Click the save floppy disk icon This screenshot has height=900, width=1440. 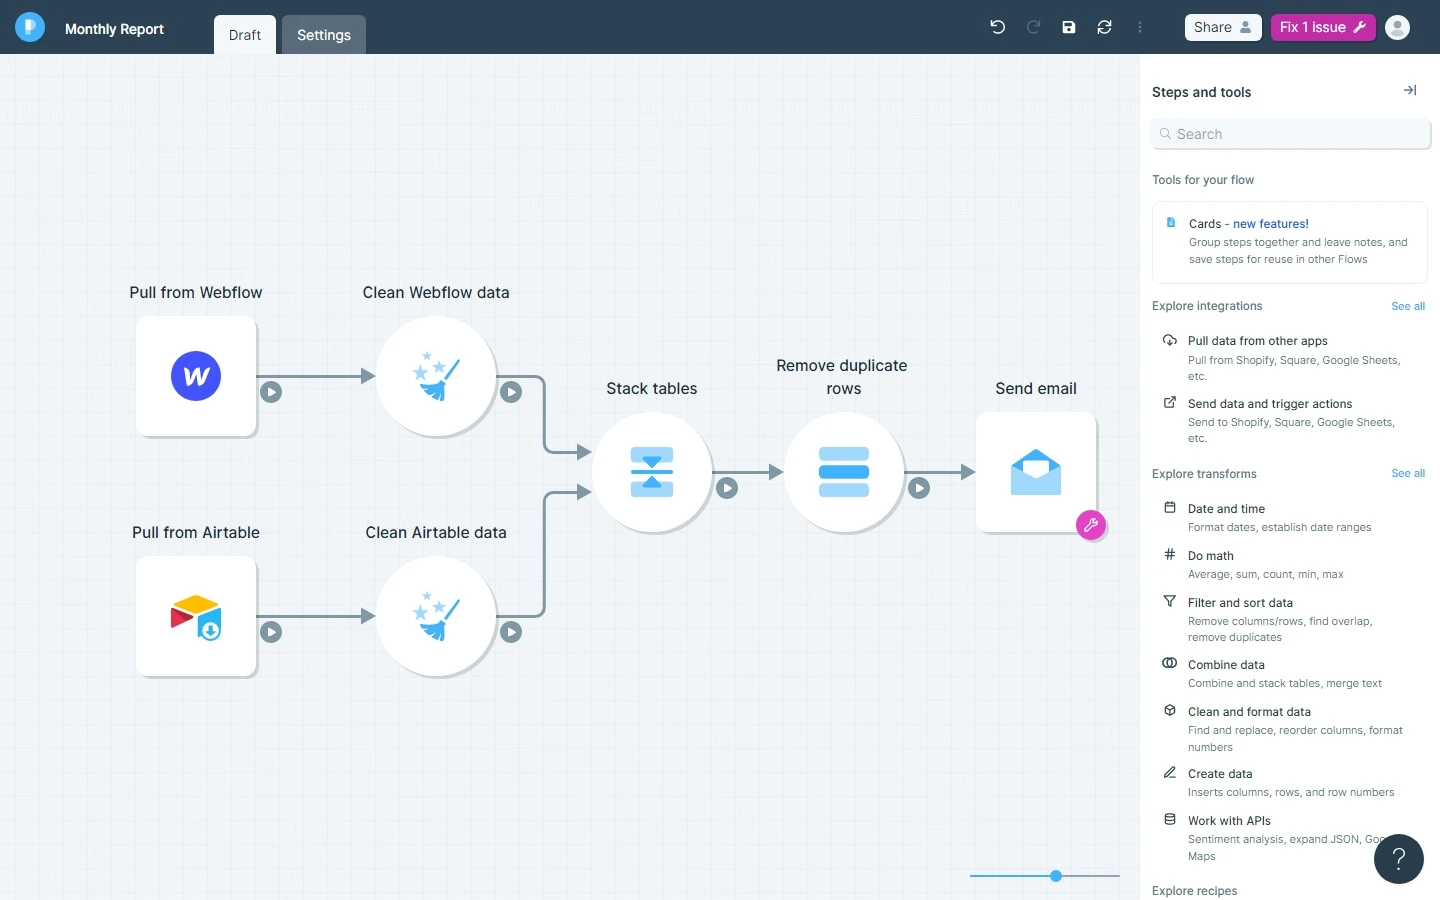(1069, 27)
